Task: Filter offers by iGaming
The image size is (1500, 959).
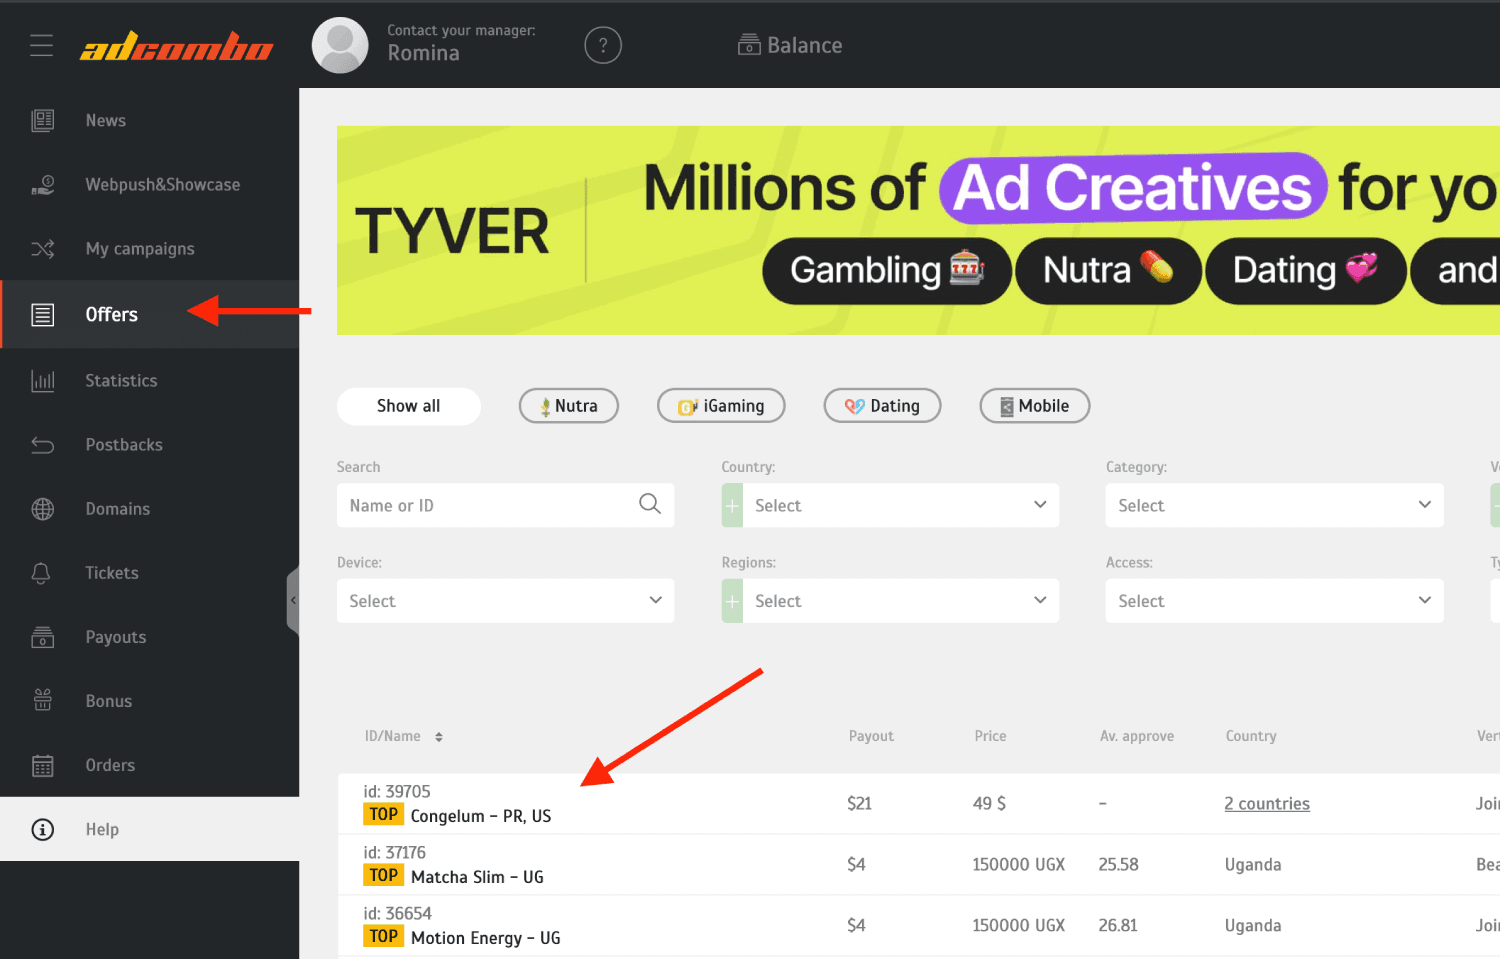Action: 721,406
